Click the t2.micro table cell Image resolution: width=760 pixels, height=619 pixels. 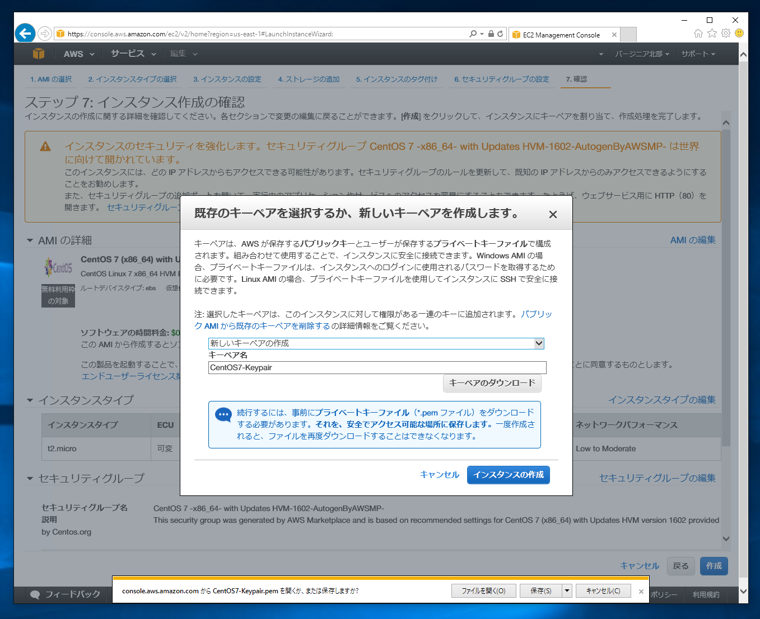[x=96, y=449]
